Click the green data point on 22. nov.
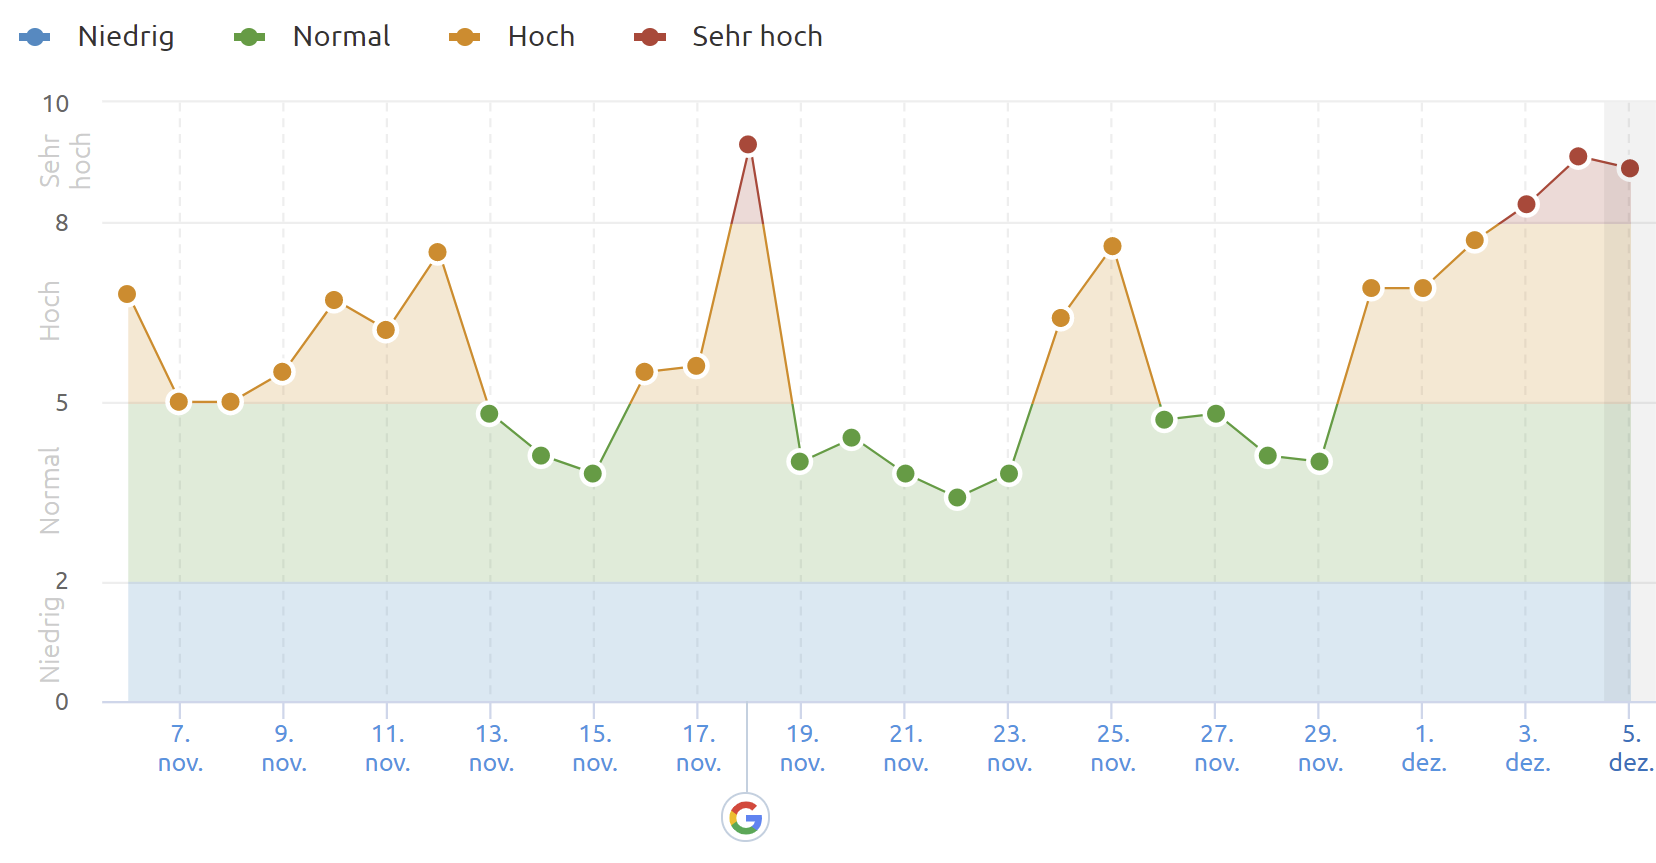Screen dimensions: 1656x863 (x=957, y=498)
